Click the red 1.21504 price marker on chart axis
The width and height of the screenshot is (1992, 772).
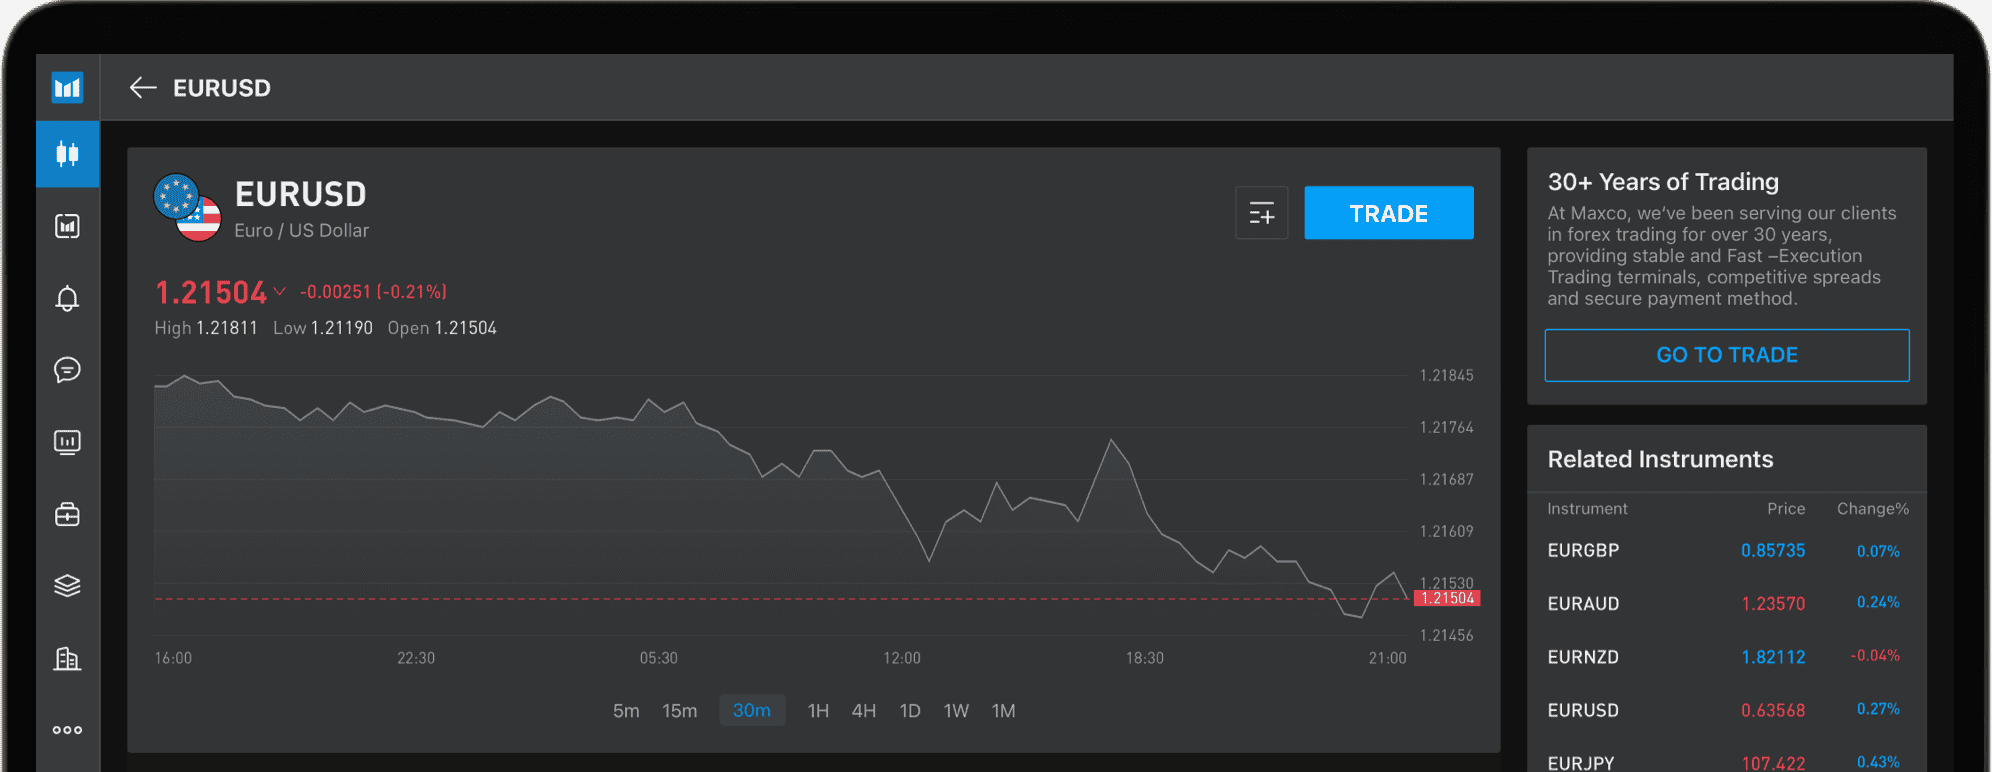click(x=1447, y=598)
